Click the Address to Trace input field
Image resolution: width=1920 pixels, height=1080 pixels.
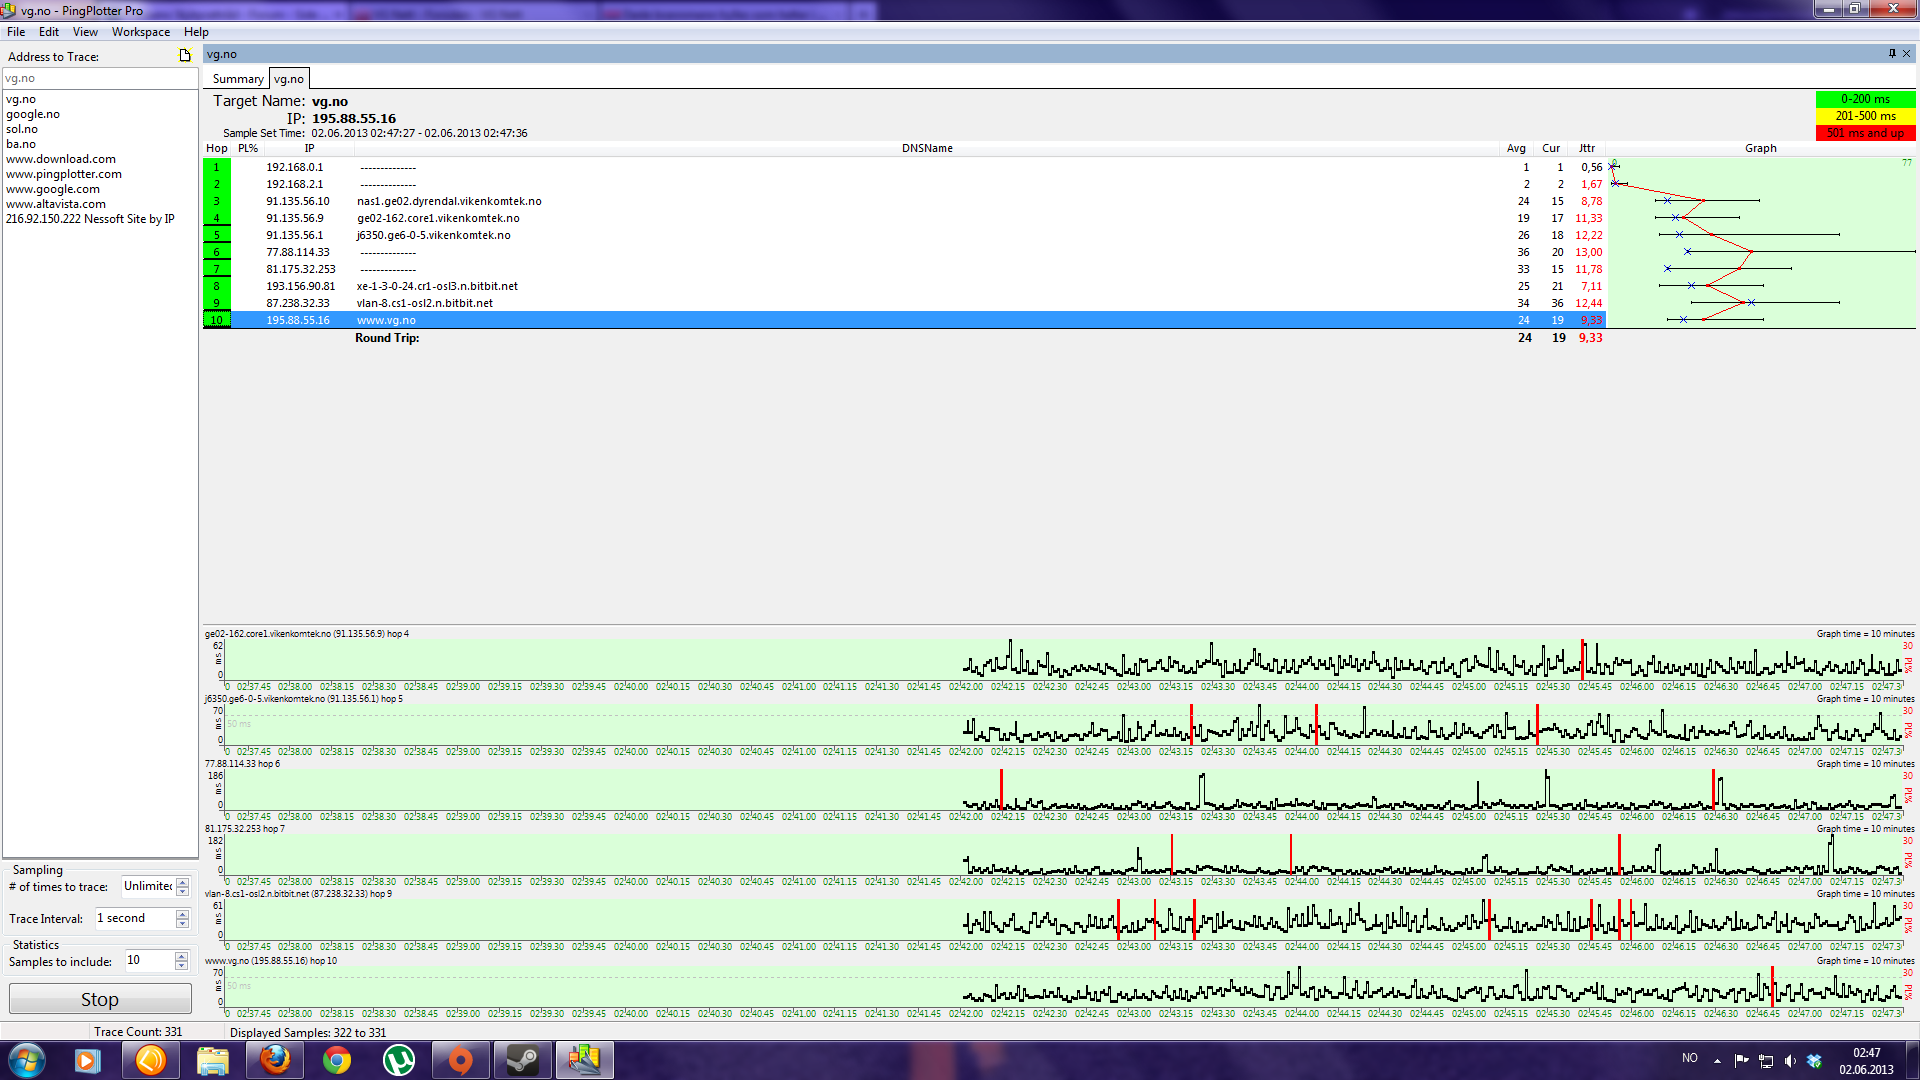[x=100, y=78]
